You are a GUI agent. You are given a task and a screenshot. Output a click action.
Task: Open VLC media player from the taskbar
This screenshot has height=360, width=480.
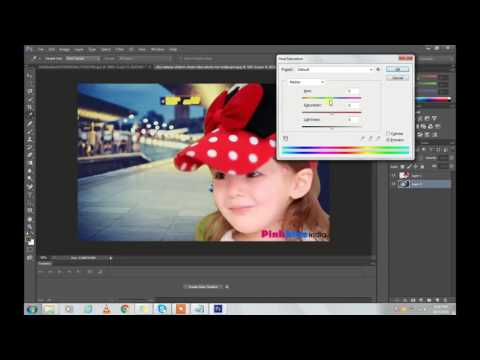[106, 309]
